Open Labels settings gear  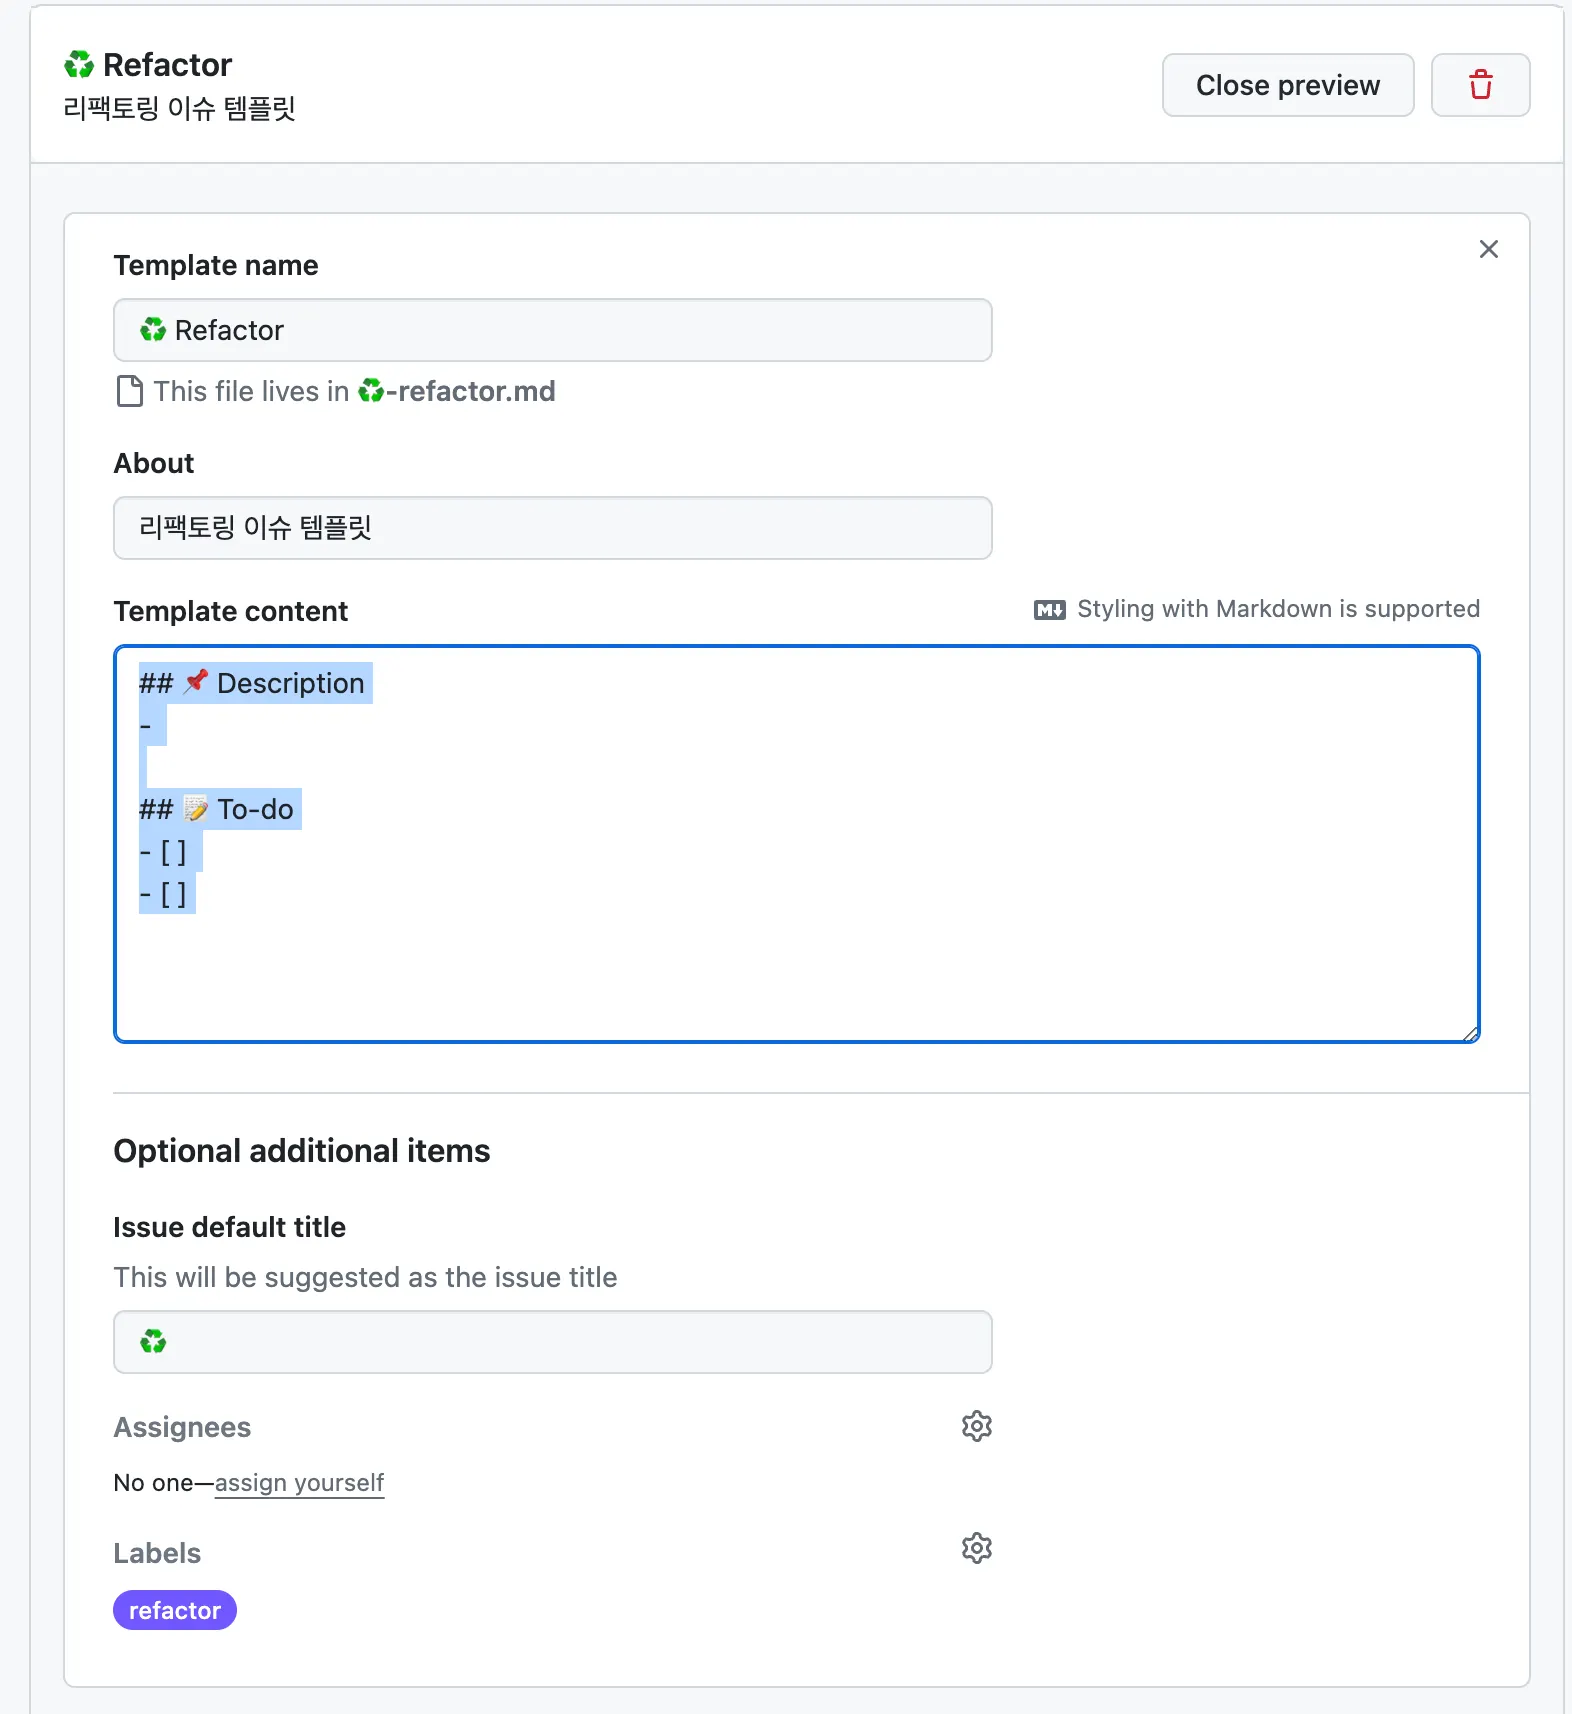coord(976,1548)
